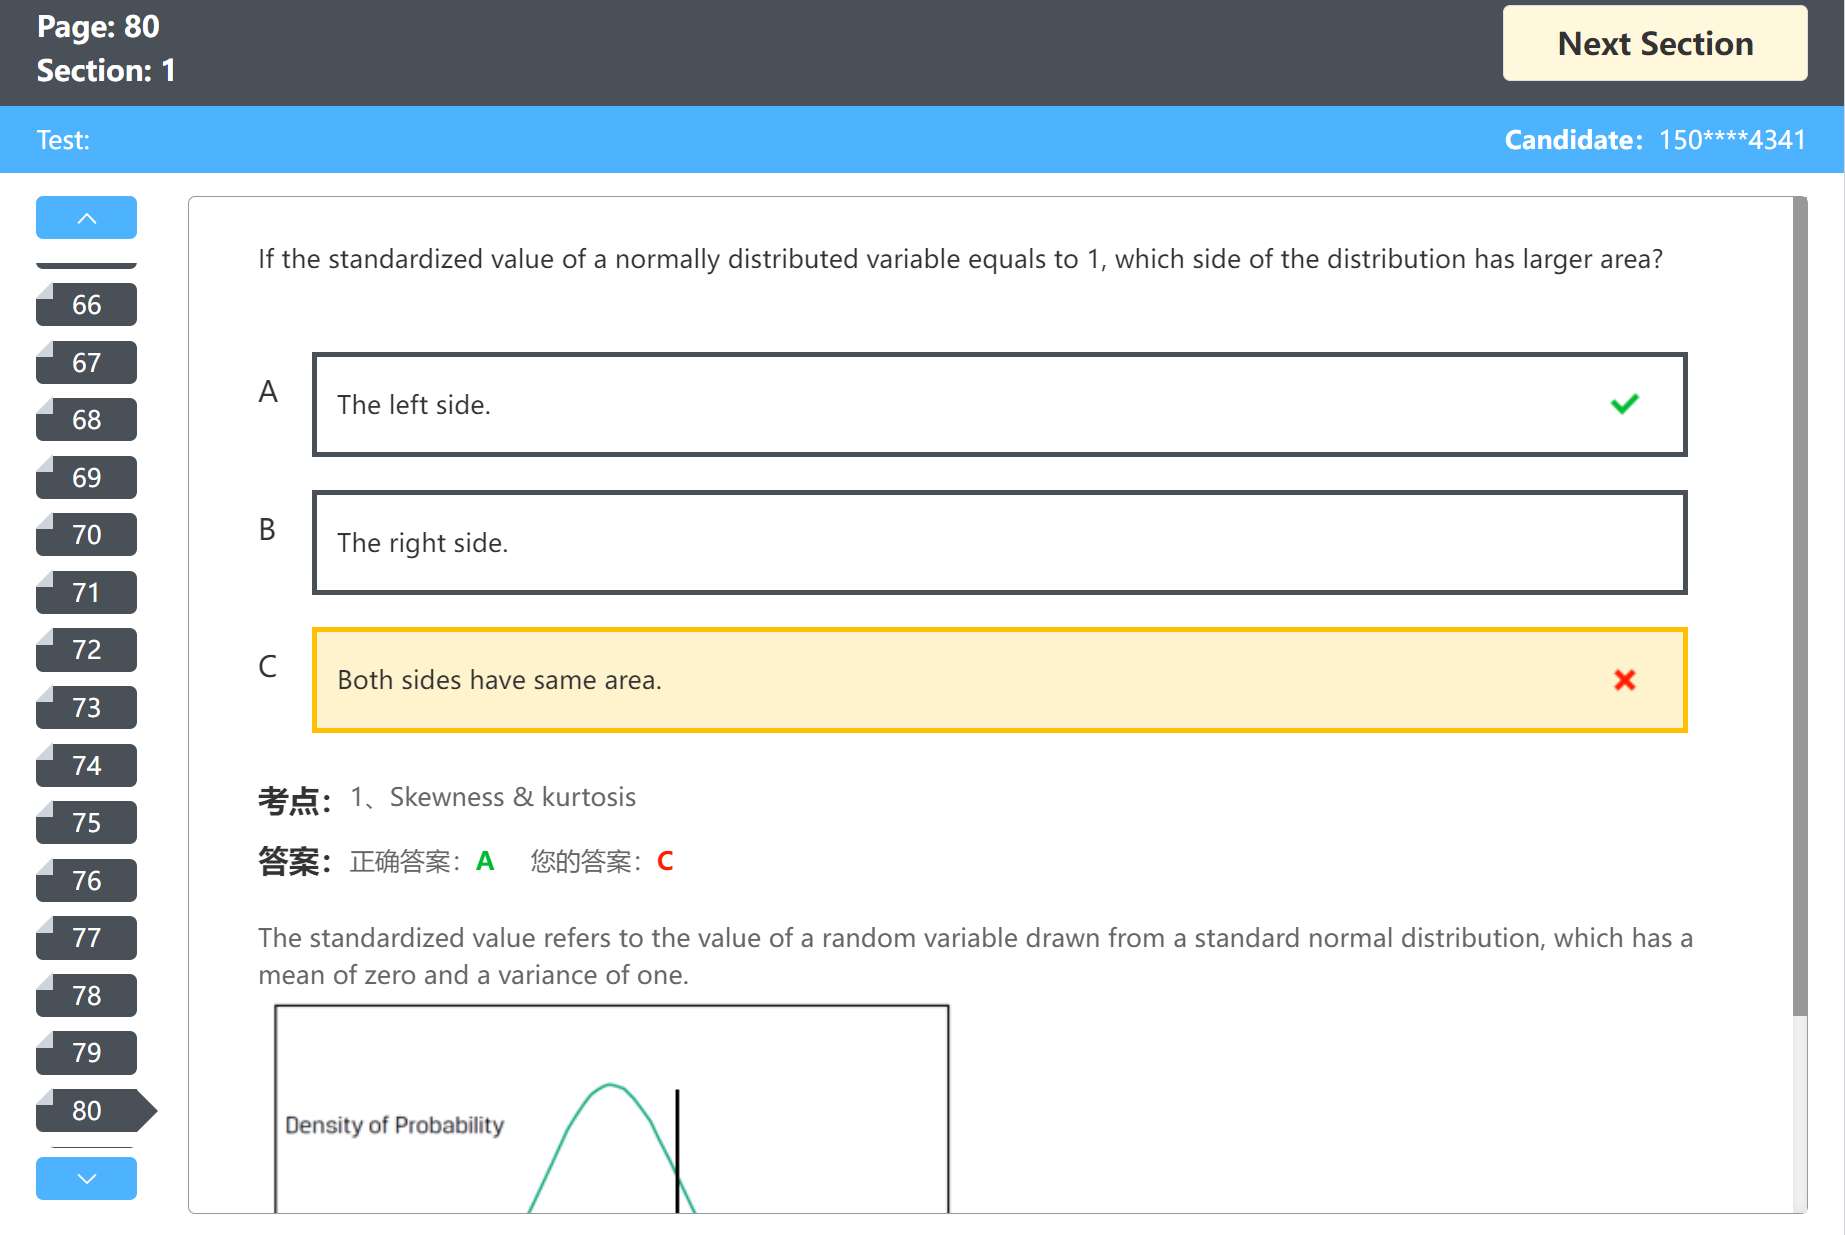Select current question 80 marker
The image size is (1845, 1235).
point(95,1111)
